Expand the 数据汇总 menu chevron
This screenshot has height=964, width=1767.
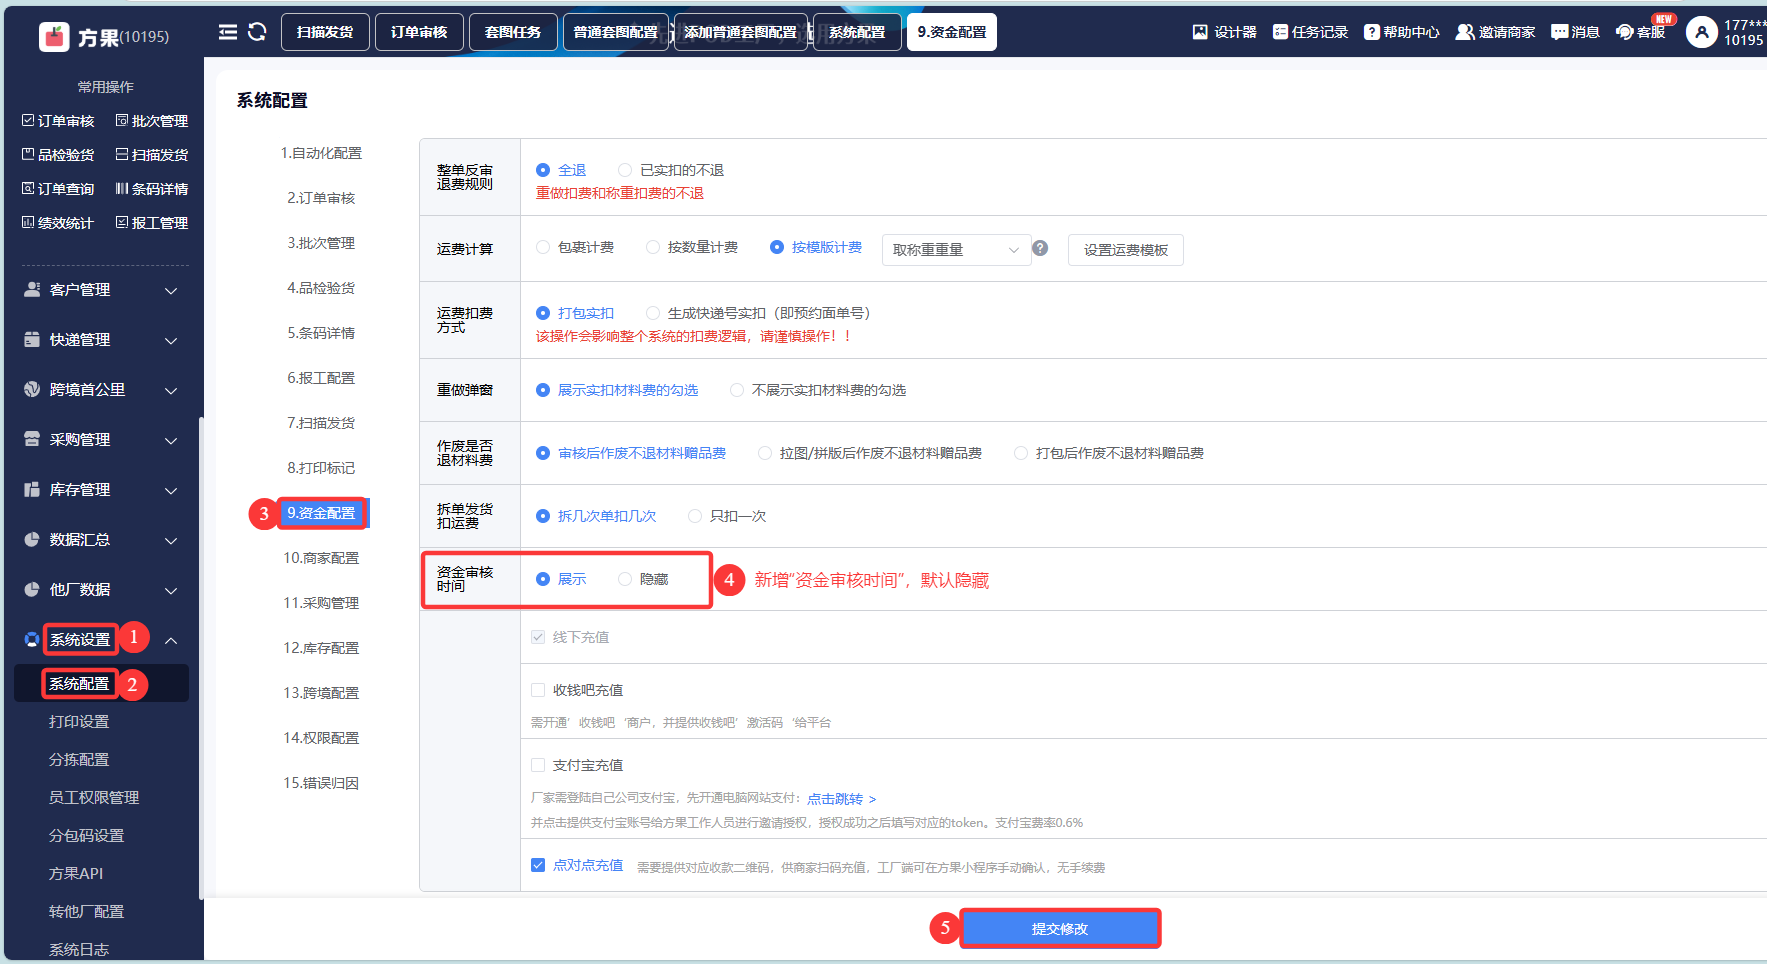[171, 541]
